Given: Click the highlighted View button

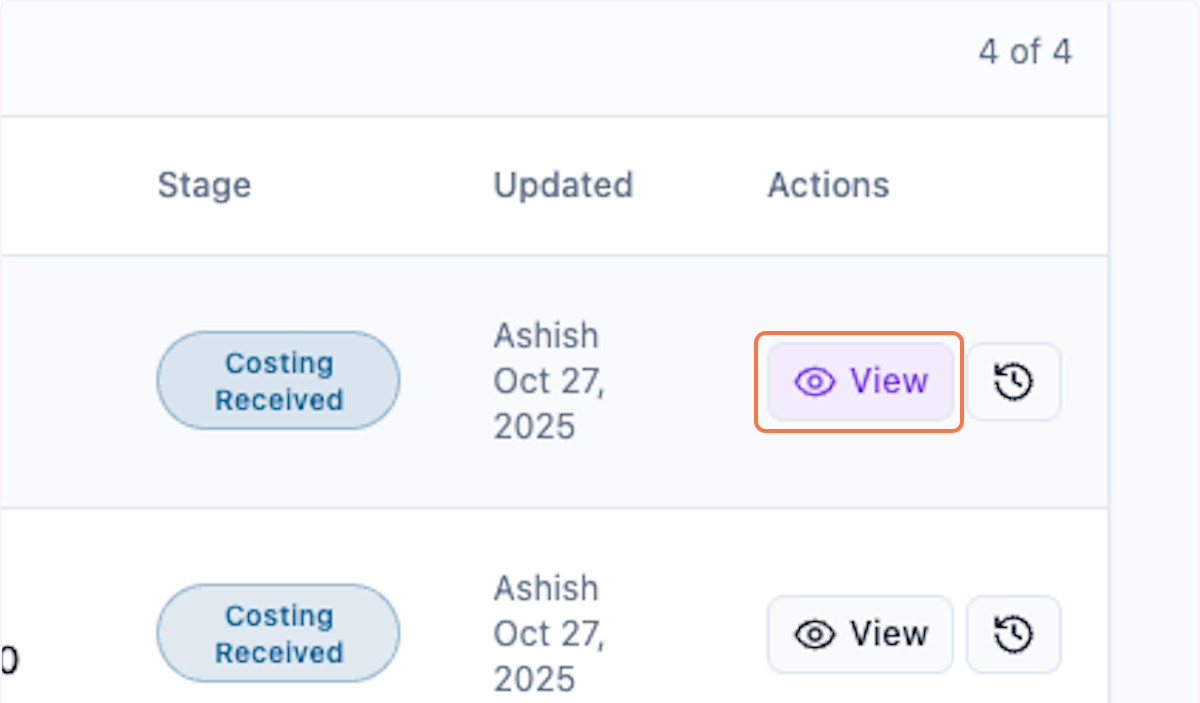Looking at the screenshot, I should click(x=860, y=381).
